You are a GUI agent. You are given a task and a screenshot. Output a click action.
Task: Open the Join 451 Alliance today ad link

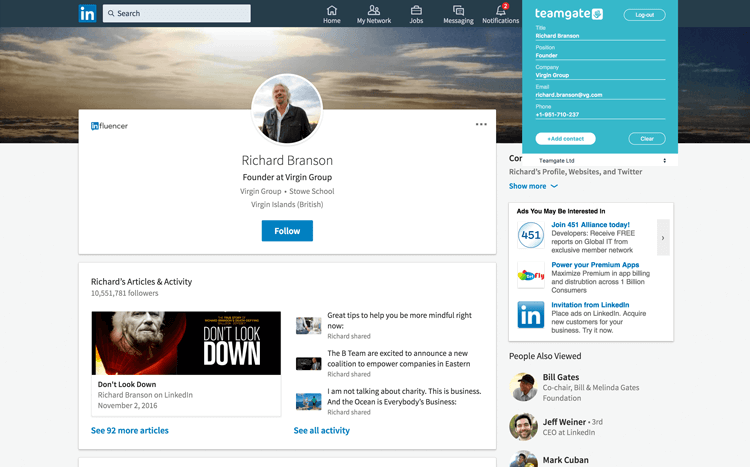click(590, 224)
